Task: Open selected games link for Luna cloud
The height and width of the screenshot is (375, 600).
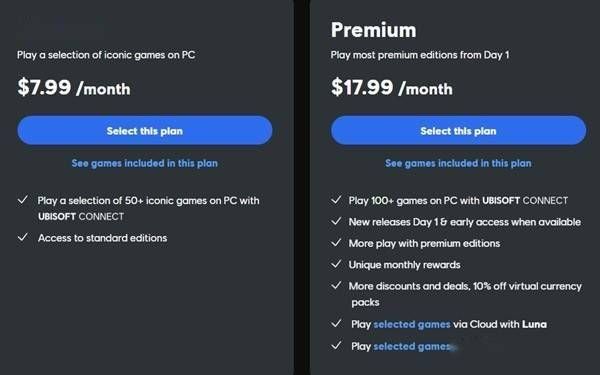Action: 412,324
